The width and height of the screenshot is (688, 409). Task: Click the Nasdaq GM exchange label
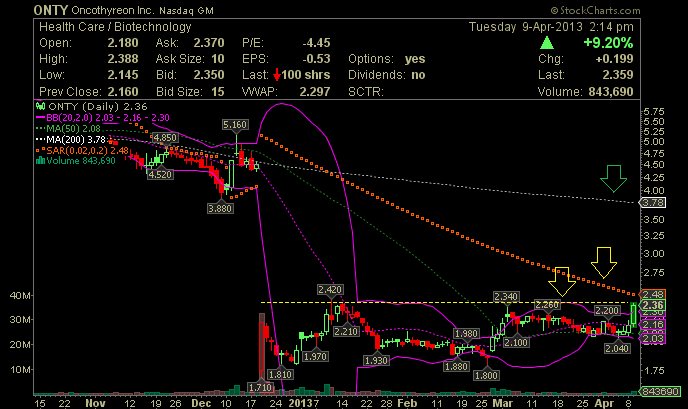pos(186,11)
